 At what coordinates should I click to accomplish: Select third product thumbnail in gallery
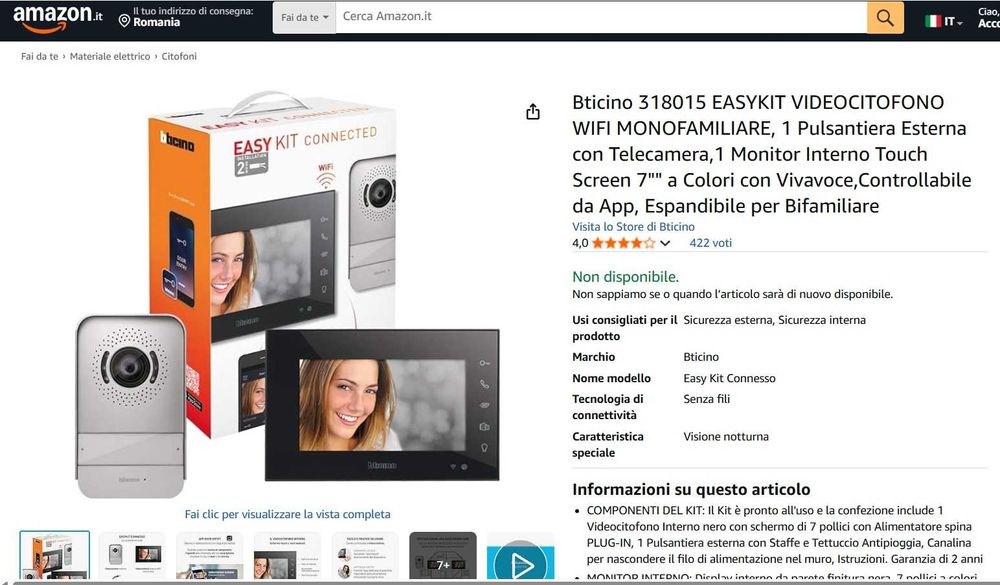click(210, 555)
